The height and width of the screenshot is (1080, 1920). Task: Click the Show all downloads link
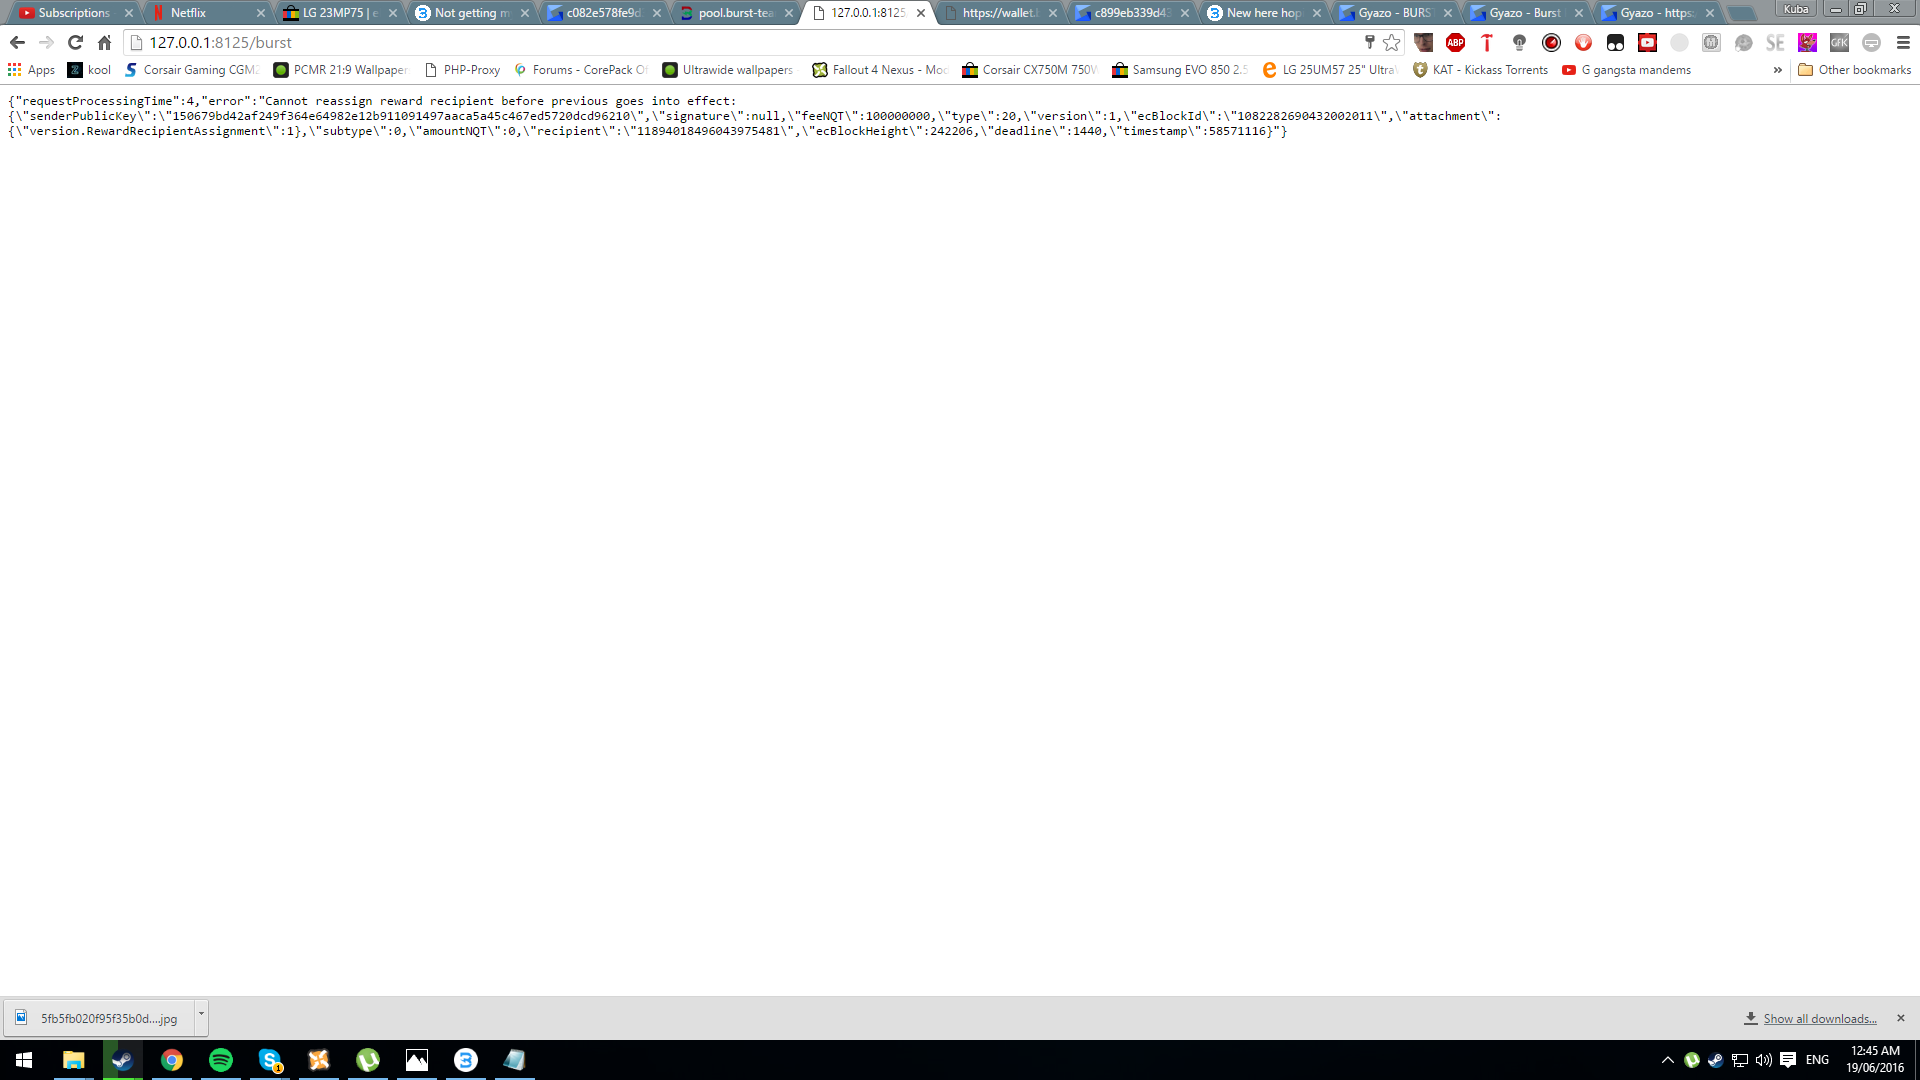pos(1819,1019)
